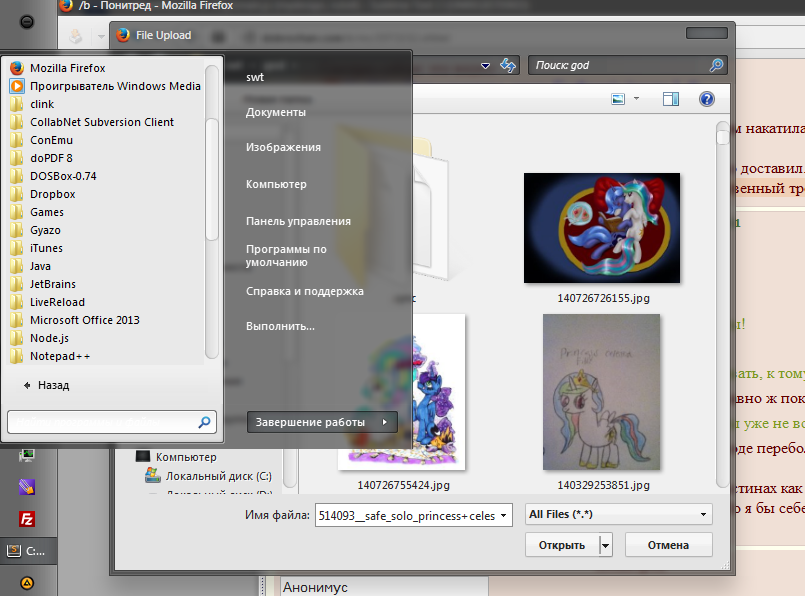Open Панель управления from the Start menu
The width and height of the screenshot is (805, 596).
point(298,221)
